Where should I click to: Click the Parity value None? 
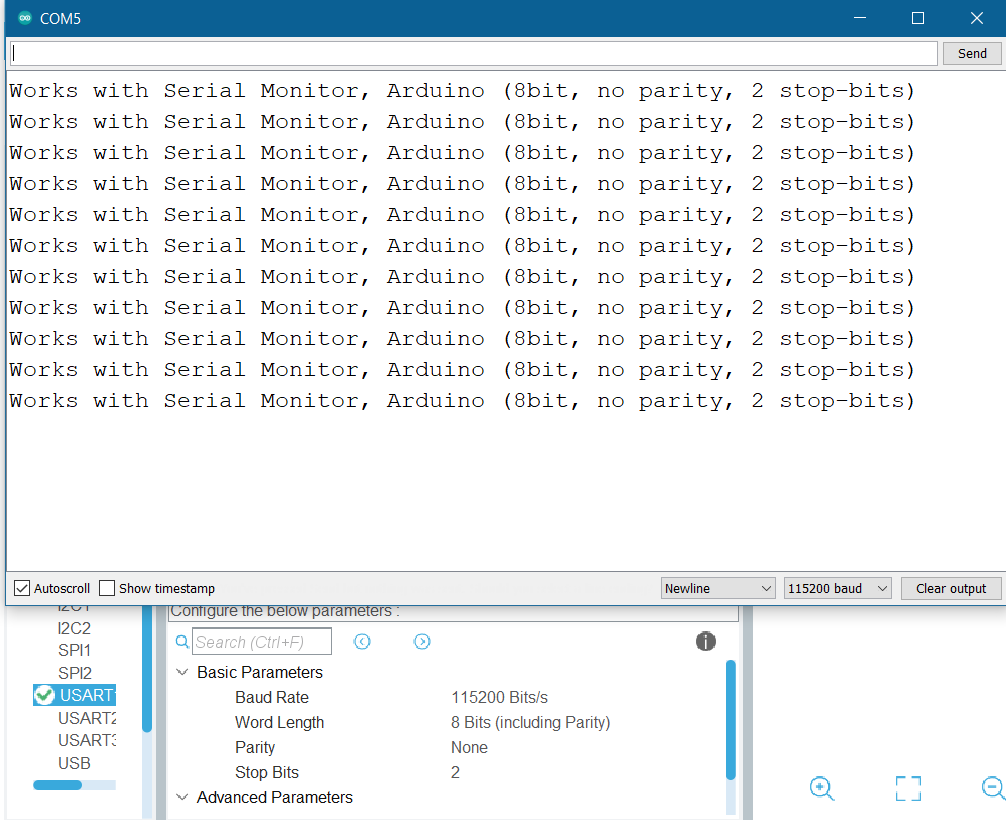click(x=469, y=747)
